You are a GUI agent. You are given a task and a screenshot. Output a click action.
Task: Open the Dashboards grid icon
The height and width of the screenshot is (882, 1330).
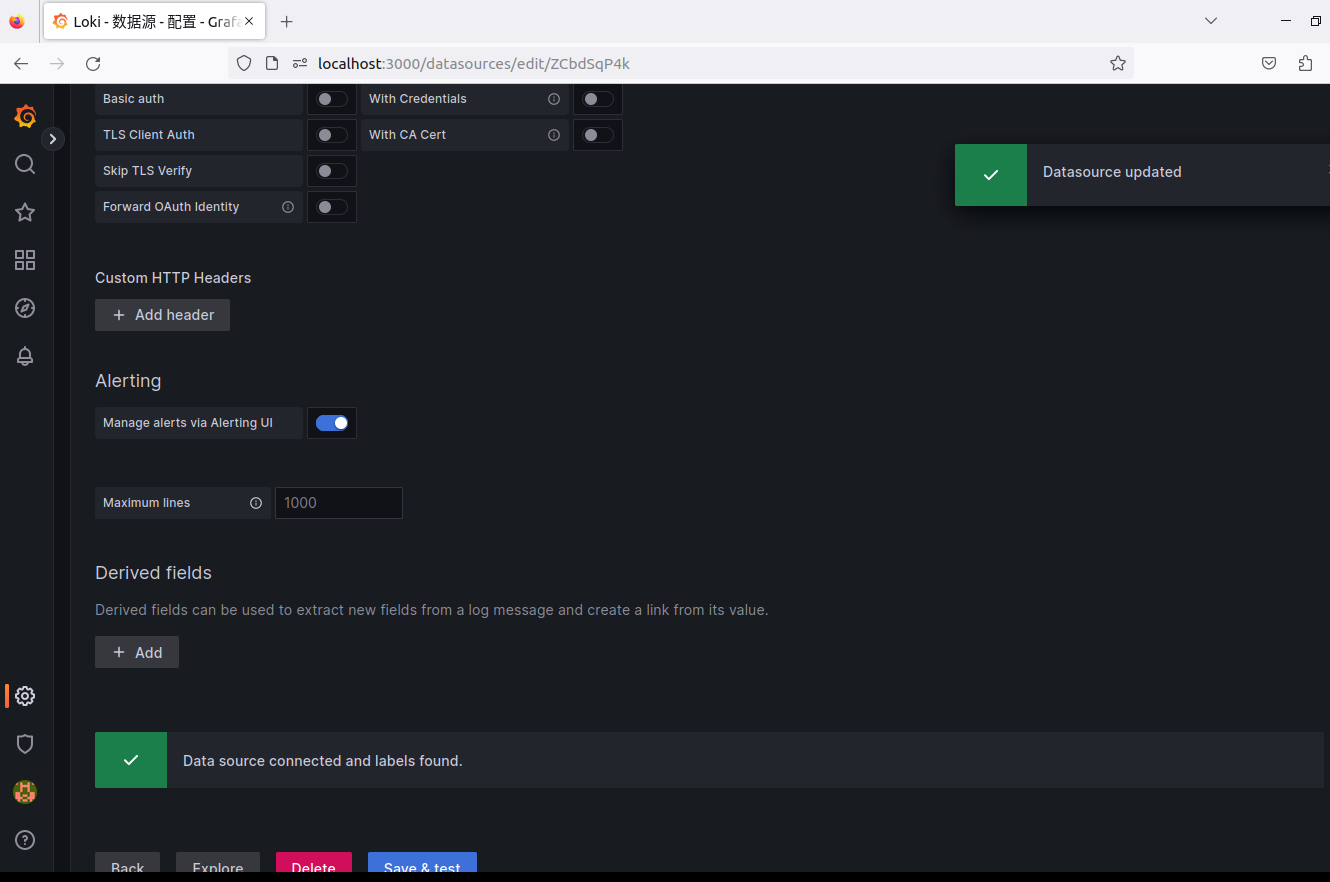pyautogui.click(x=25, y=260)
